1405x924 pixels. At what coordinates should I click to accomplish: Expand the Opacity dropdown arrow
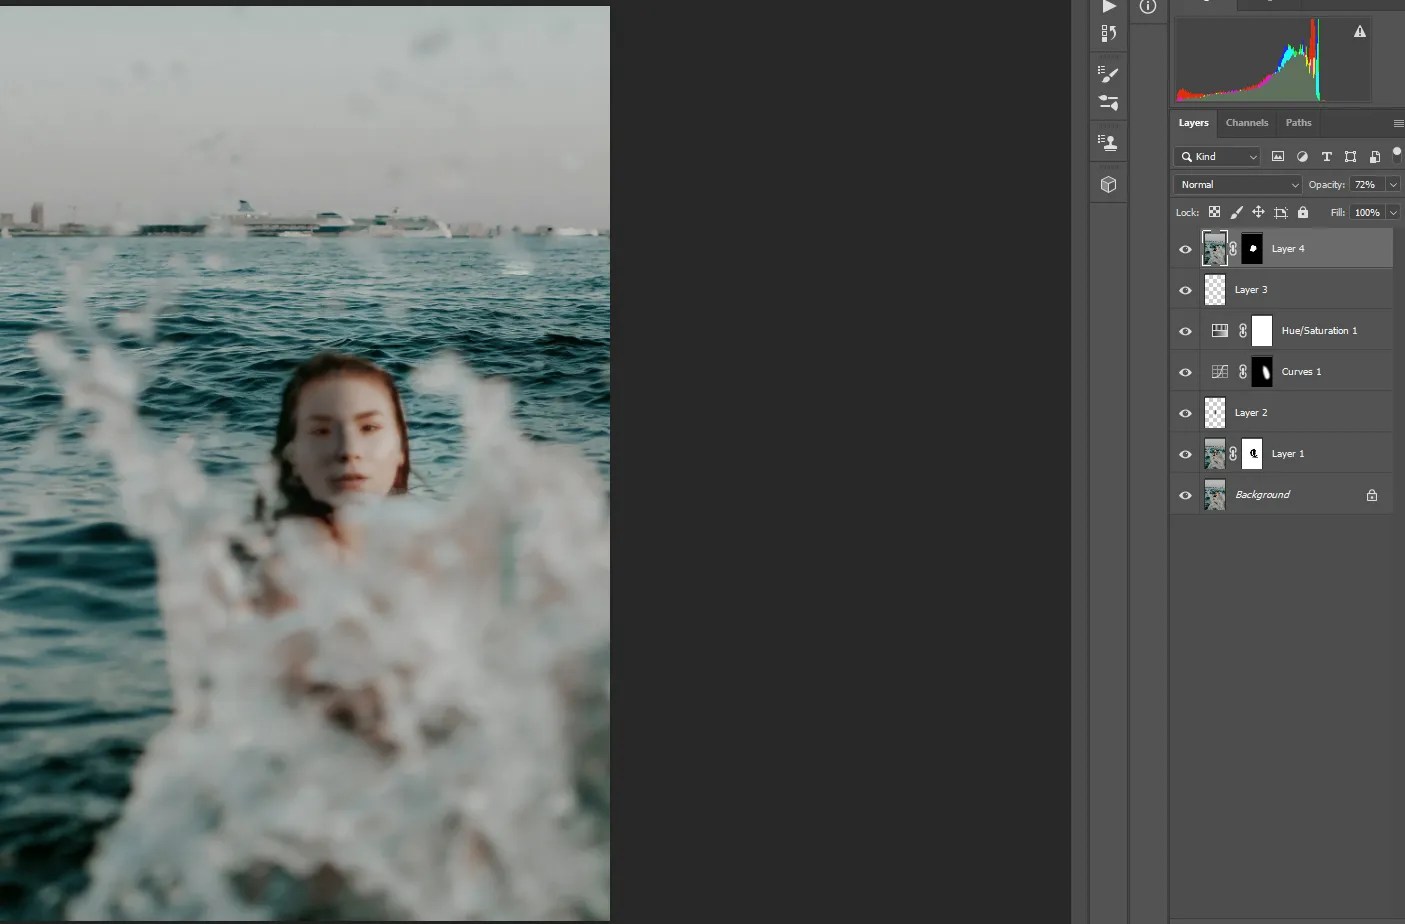(x=1394, y=184)
